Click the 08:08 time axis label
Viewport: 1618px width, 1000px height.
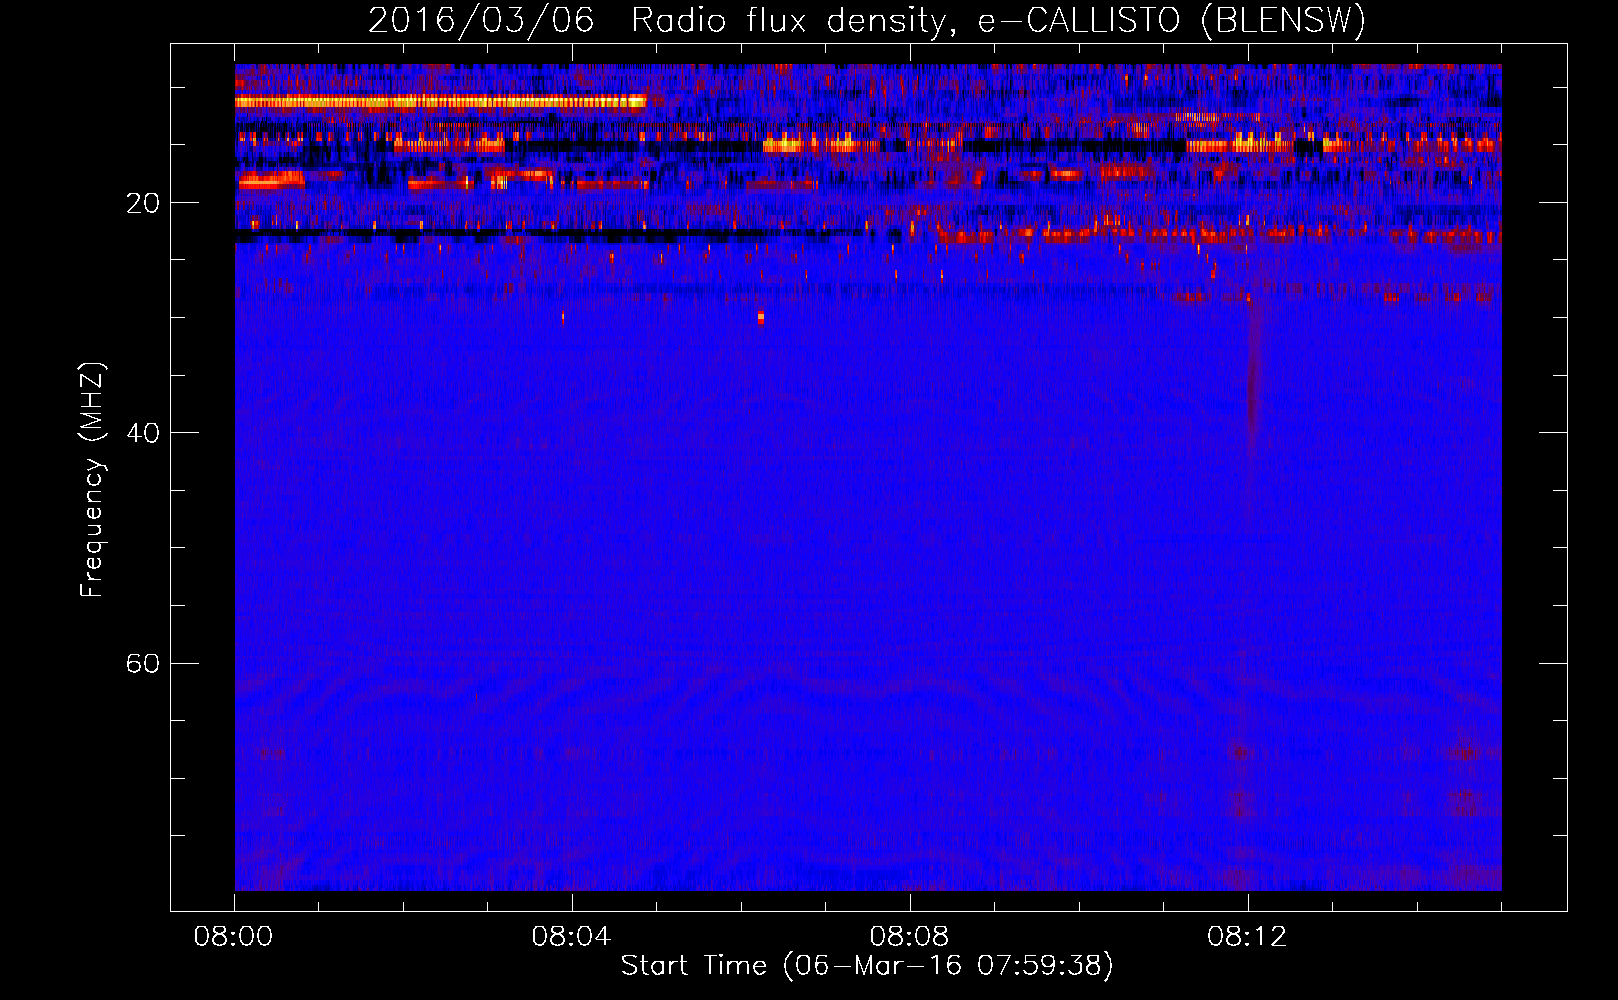(x=910, y=937)
